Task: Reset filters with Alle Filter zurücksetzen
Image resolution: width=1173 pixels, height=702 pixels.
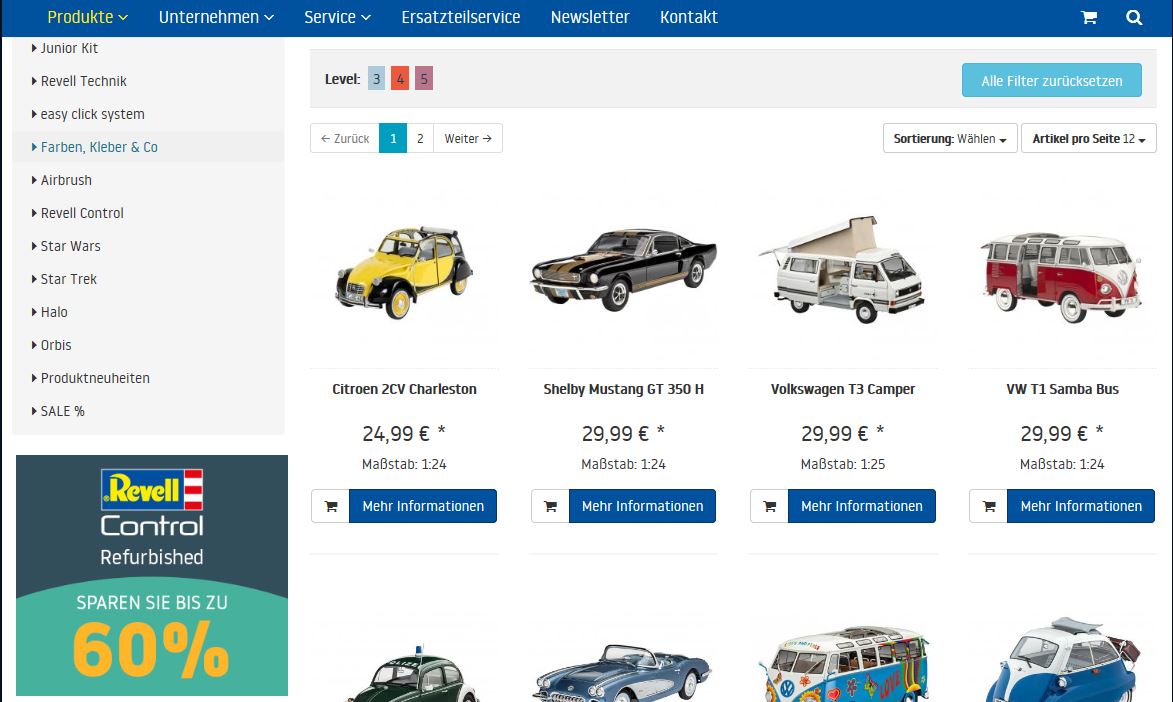Action: point(1051,81)
